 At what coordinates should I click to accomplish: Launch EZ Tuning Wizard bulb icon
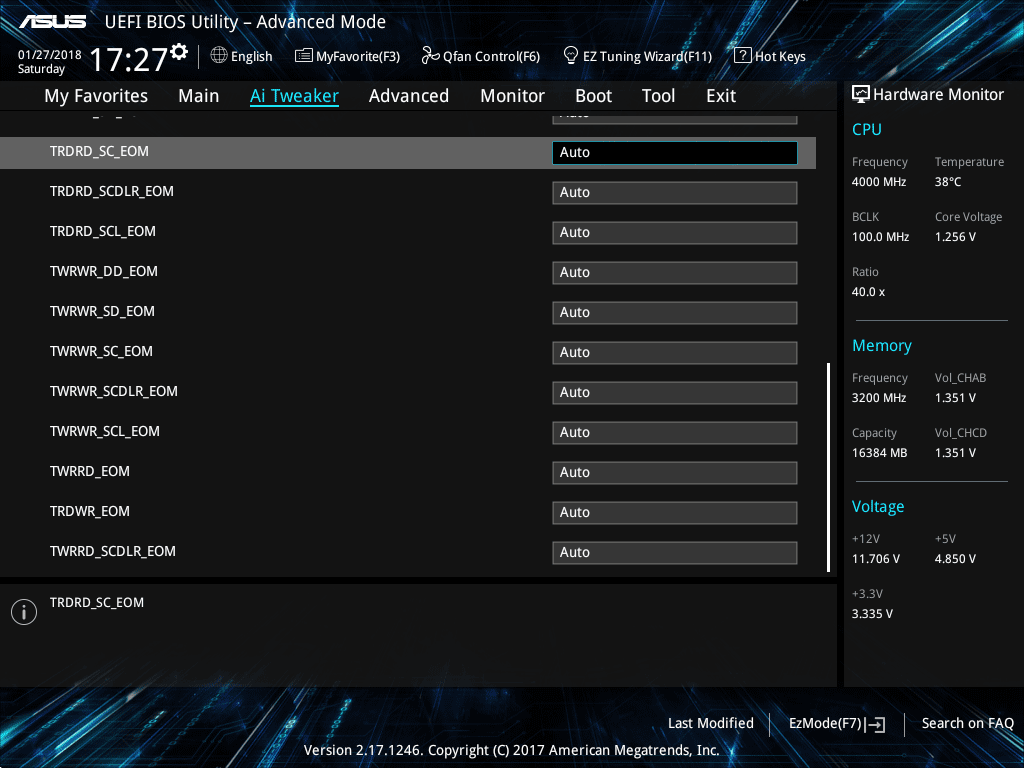click(571, 56)
